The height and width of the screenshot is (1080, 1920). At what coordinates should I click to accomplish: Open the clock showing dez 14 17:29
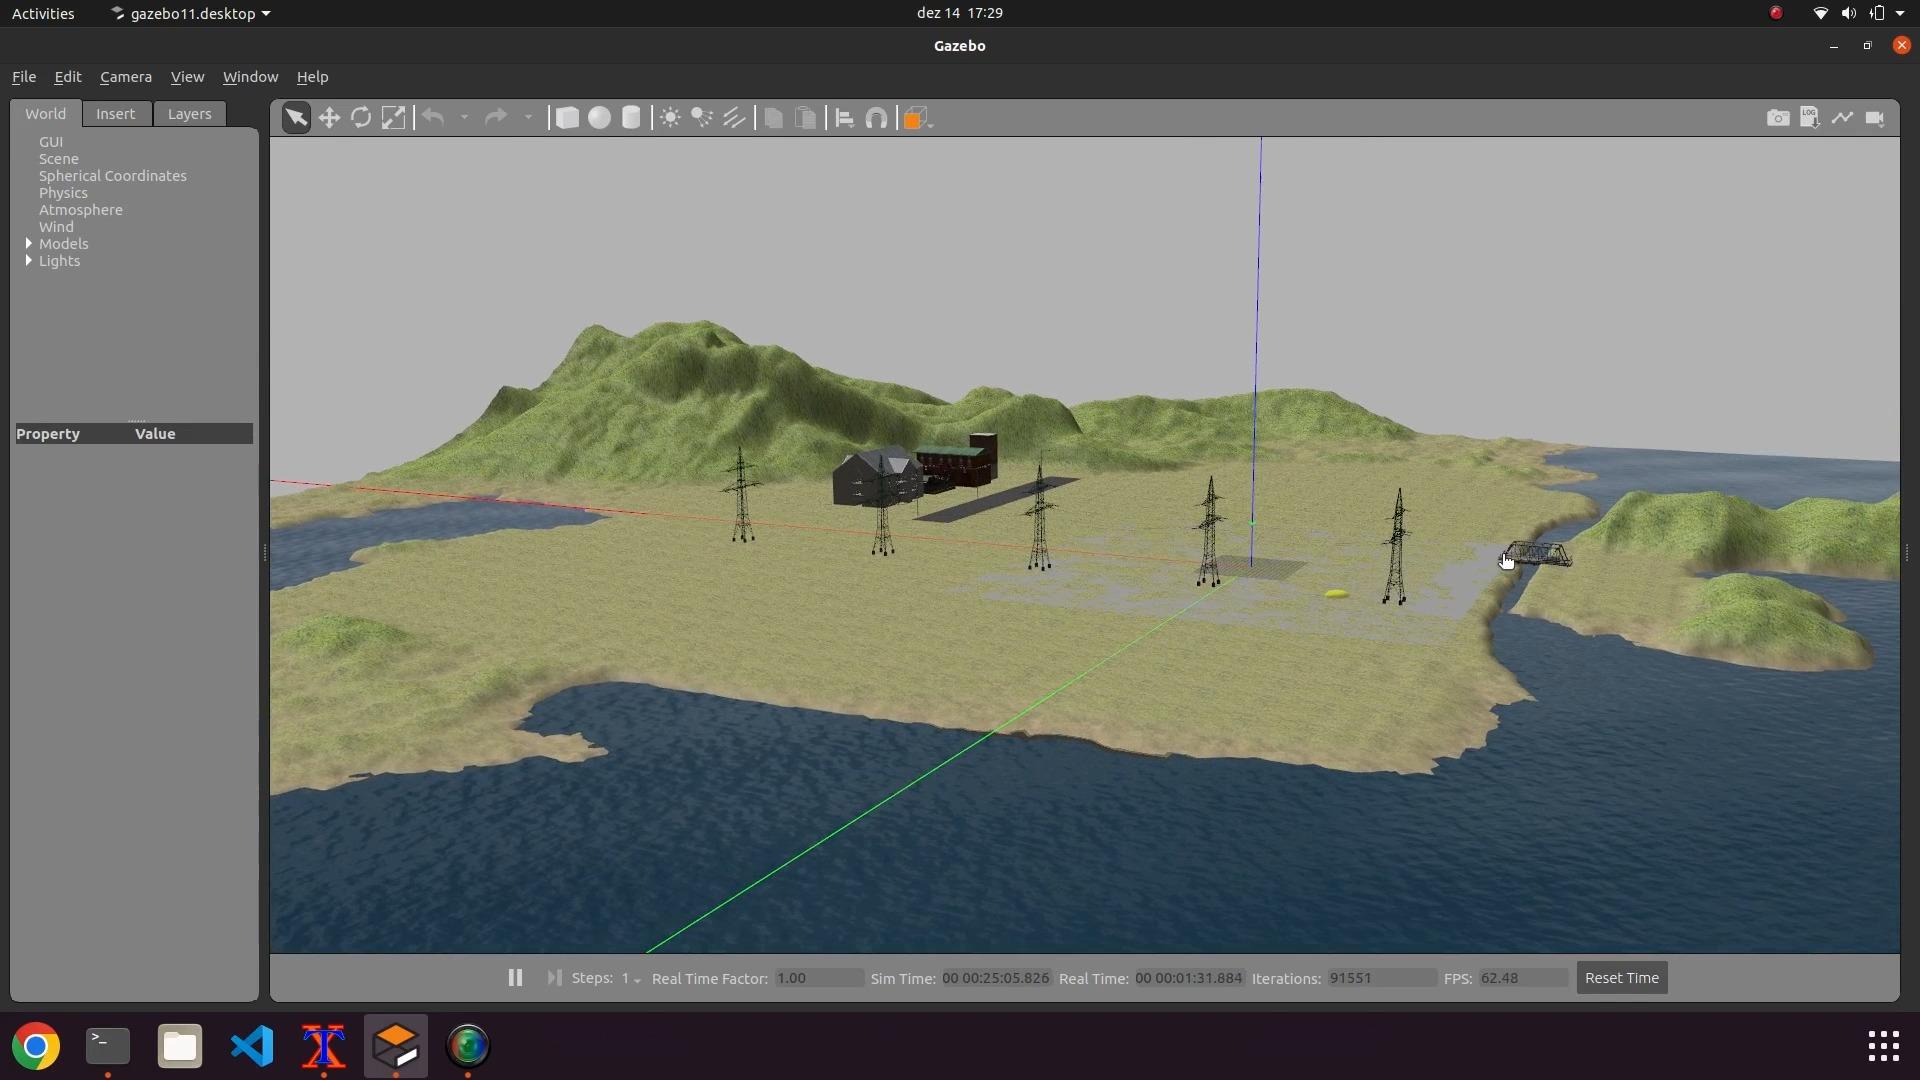coord(960,13)
